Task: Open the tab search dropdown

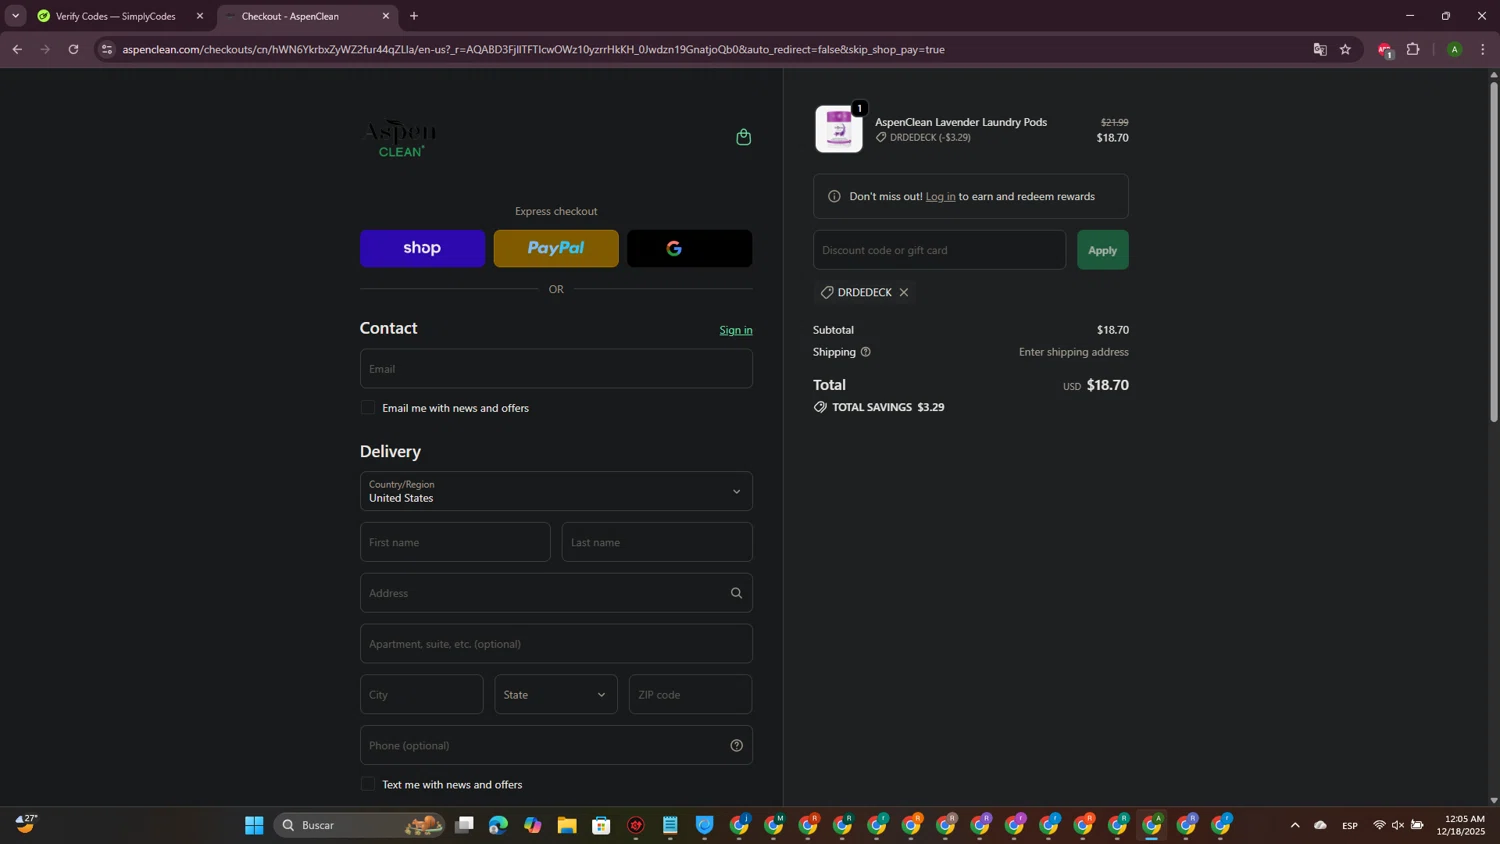Action: pyautogui.click(x=15, y=16)
